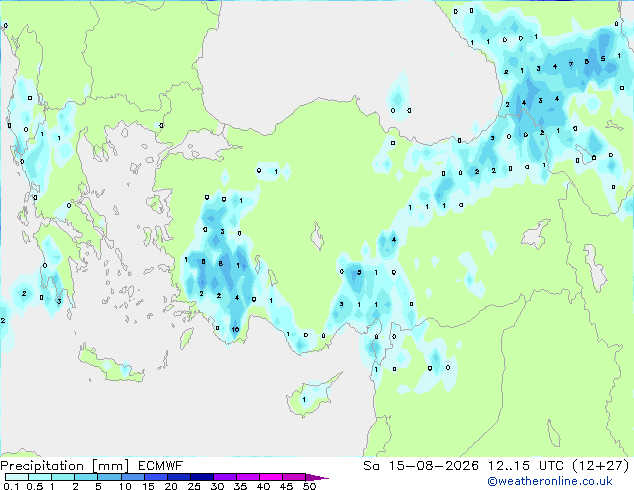
Task: Click the forecast offset "(12+27)"
Action: coord(601,466)
